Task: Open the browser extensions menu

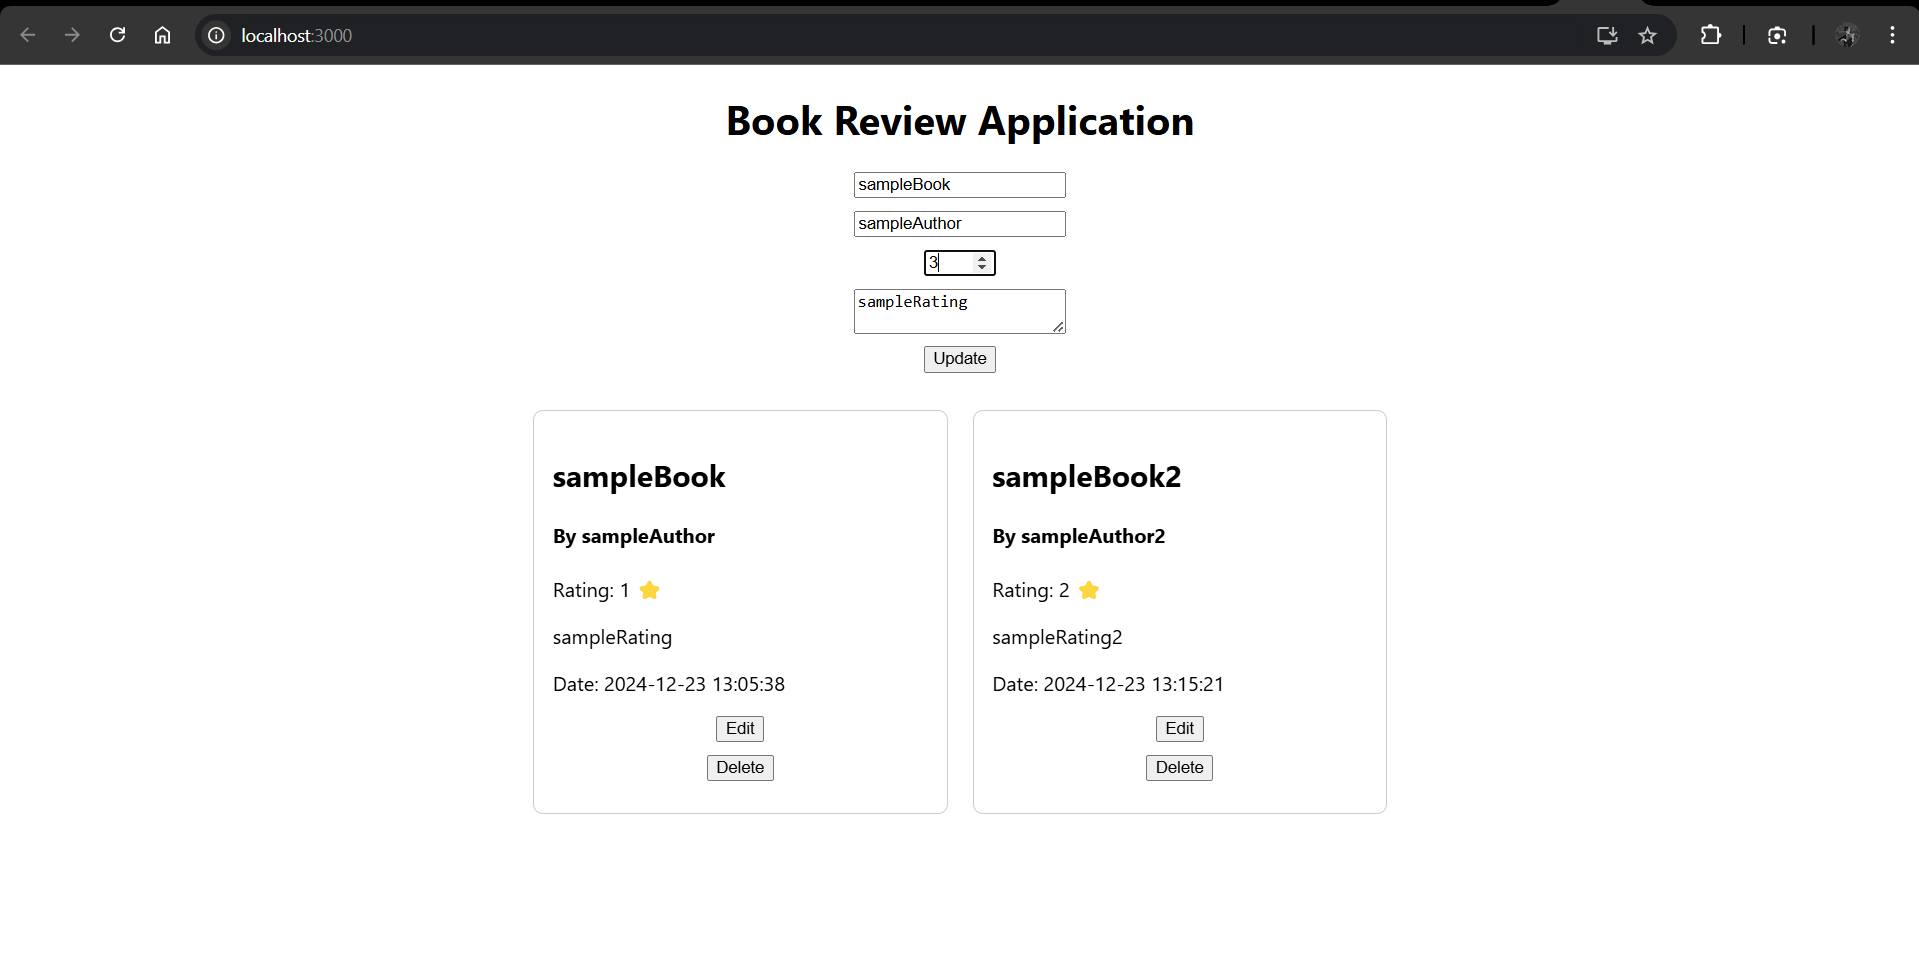Action: (1711, 35)
